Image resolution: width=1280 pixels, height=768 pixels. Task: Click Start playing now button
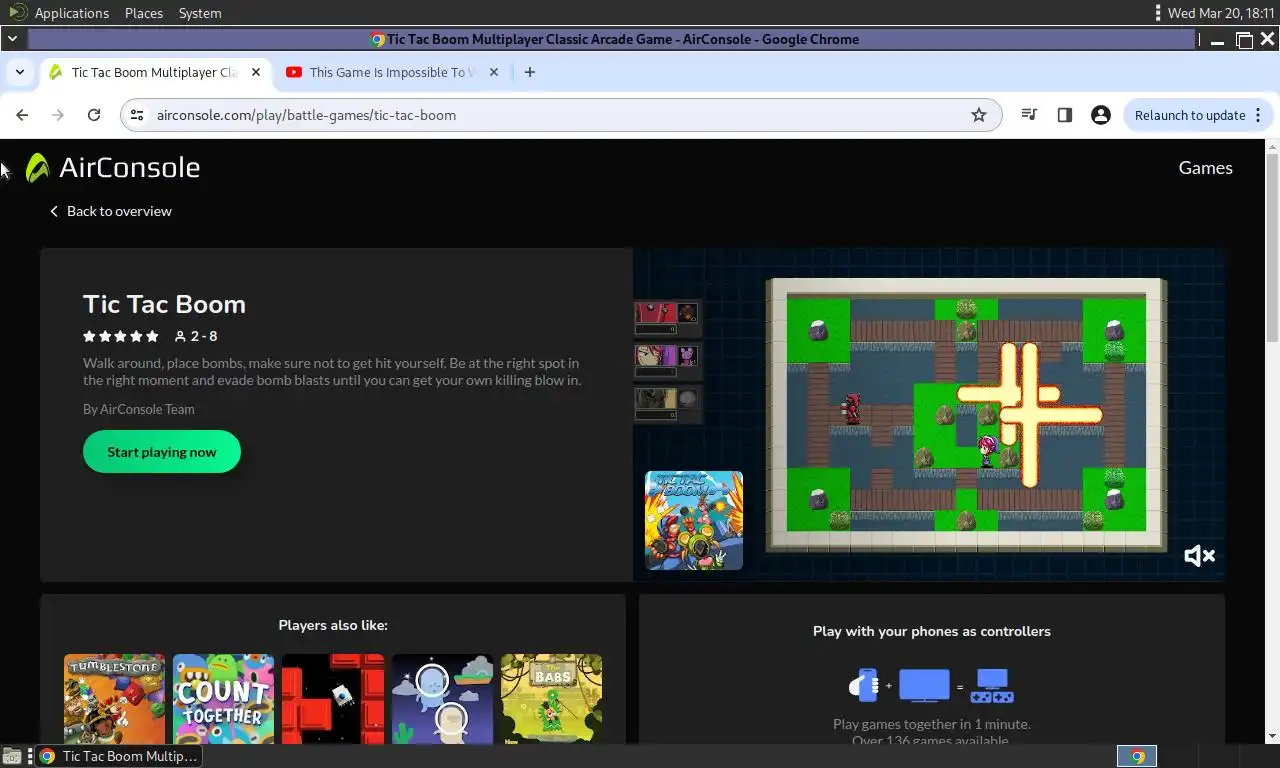pos(162,452)
